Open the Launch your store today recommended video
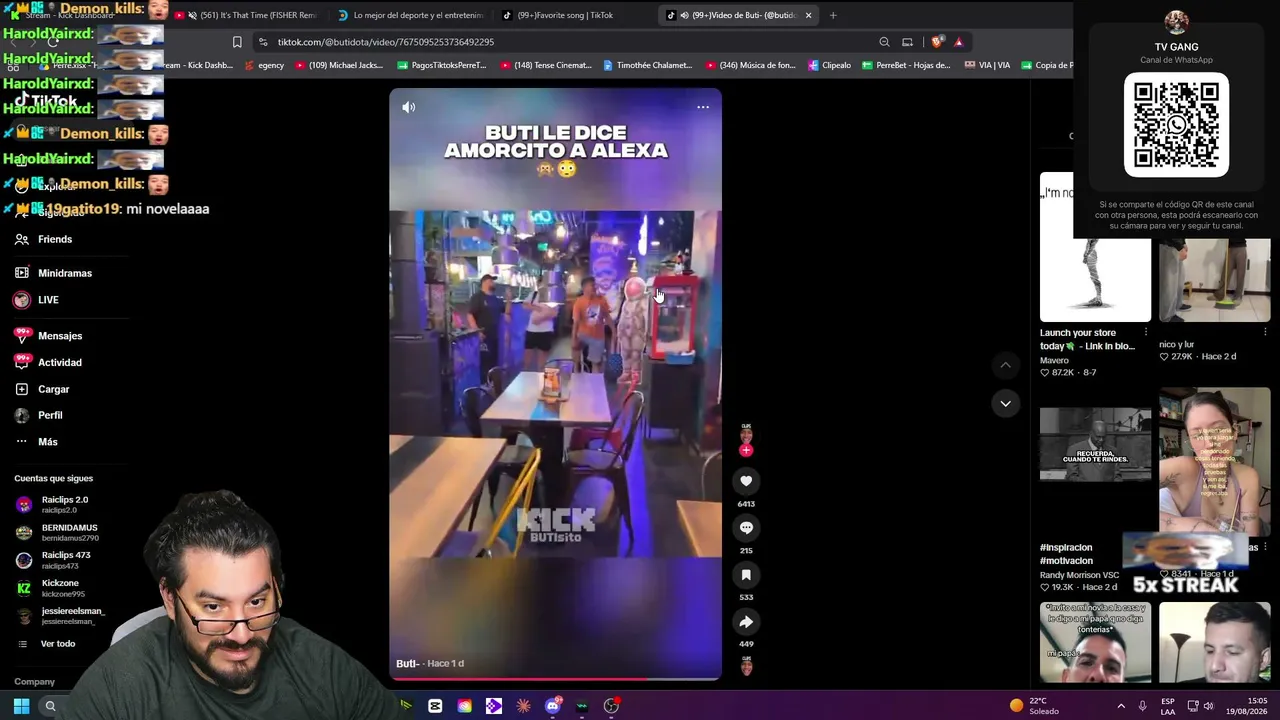The width and height of the screenshot is (1280, 720). pyautogui.click(x=1095, y=247)
